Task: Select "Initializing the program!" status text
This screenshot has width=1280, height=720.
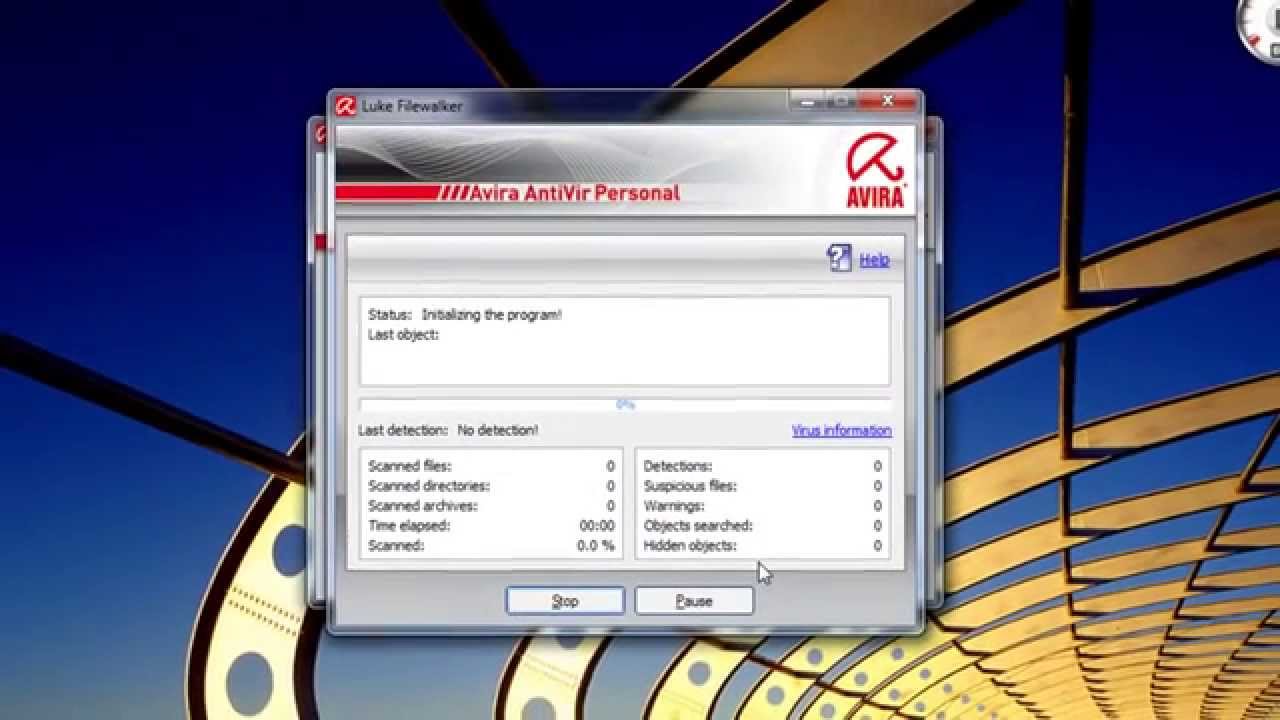Action: (492, 314)
